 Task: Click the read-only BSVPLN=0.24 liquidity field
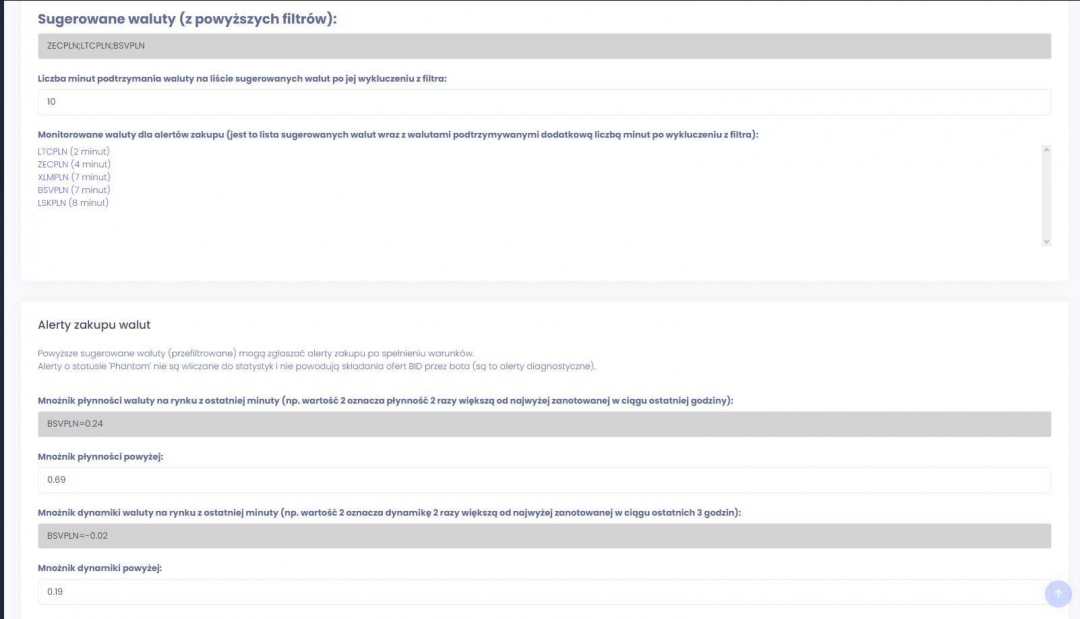[544, 424]
